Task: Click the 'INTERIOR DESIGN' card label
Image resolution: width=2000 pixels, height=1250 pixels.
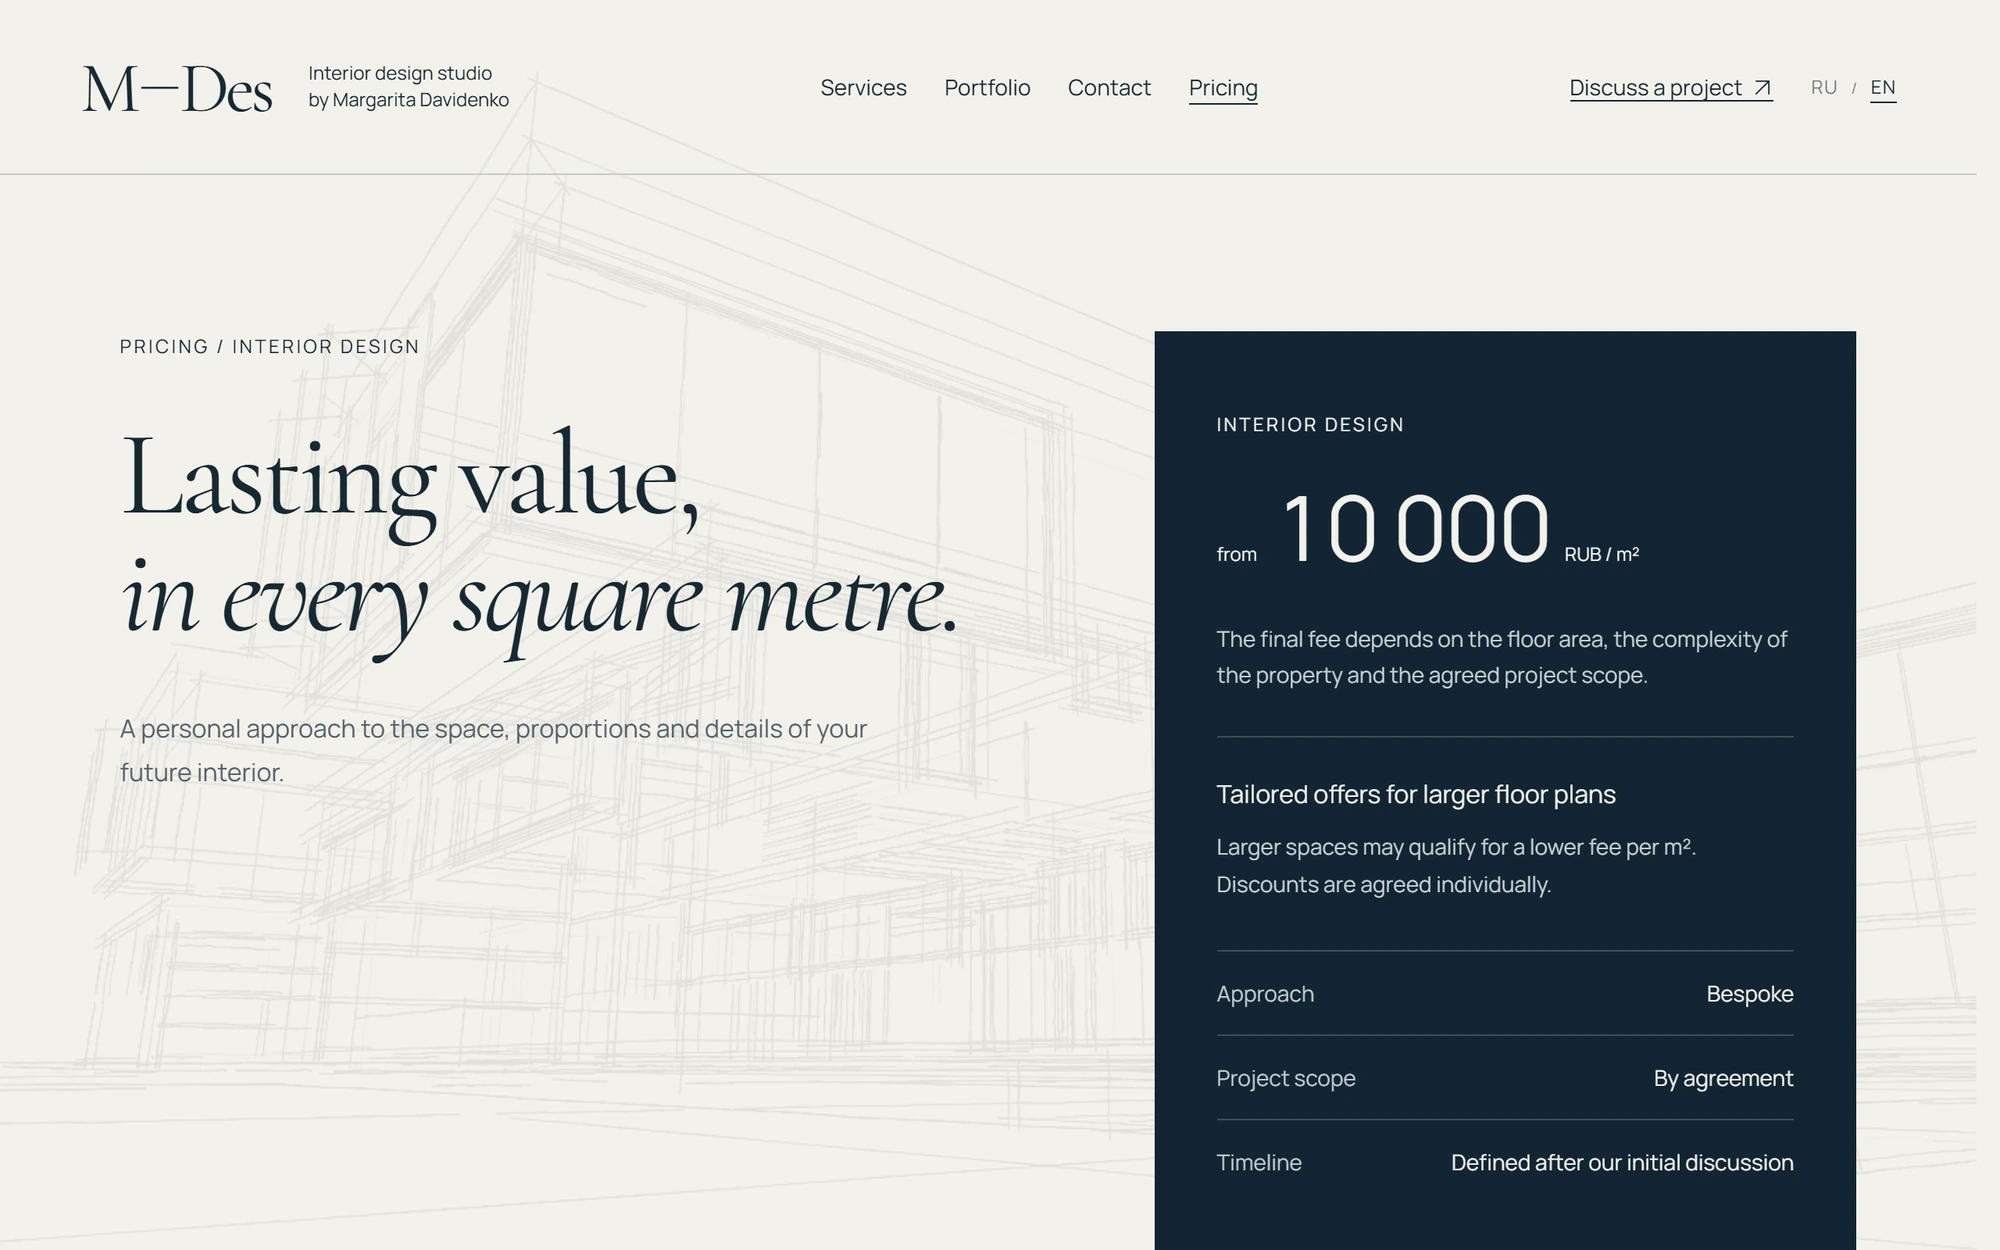Action: [1310, 425]
